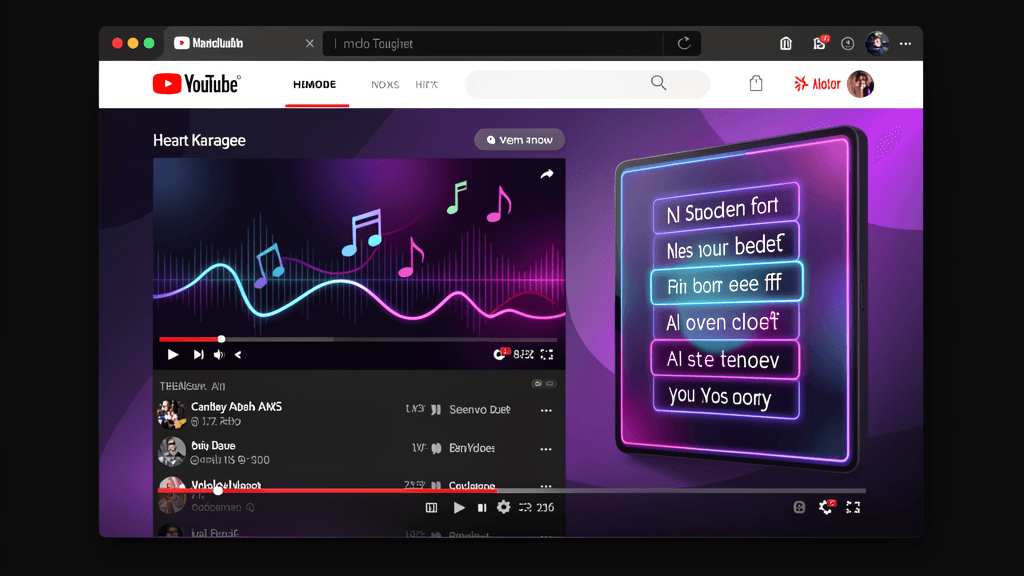The width and height of the screenshot is (1024, 576).
Task: Click browser toolbar profile avatar
Action: point(877,43)
